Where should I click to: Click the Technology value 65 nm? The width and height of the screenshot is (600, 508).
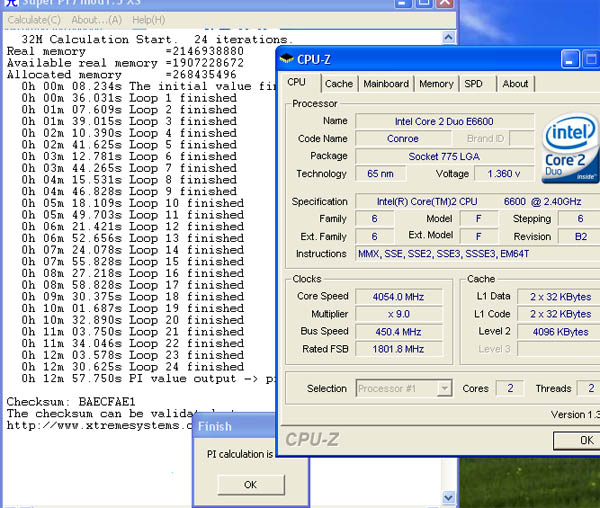tap(380, 174)
